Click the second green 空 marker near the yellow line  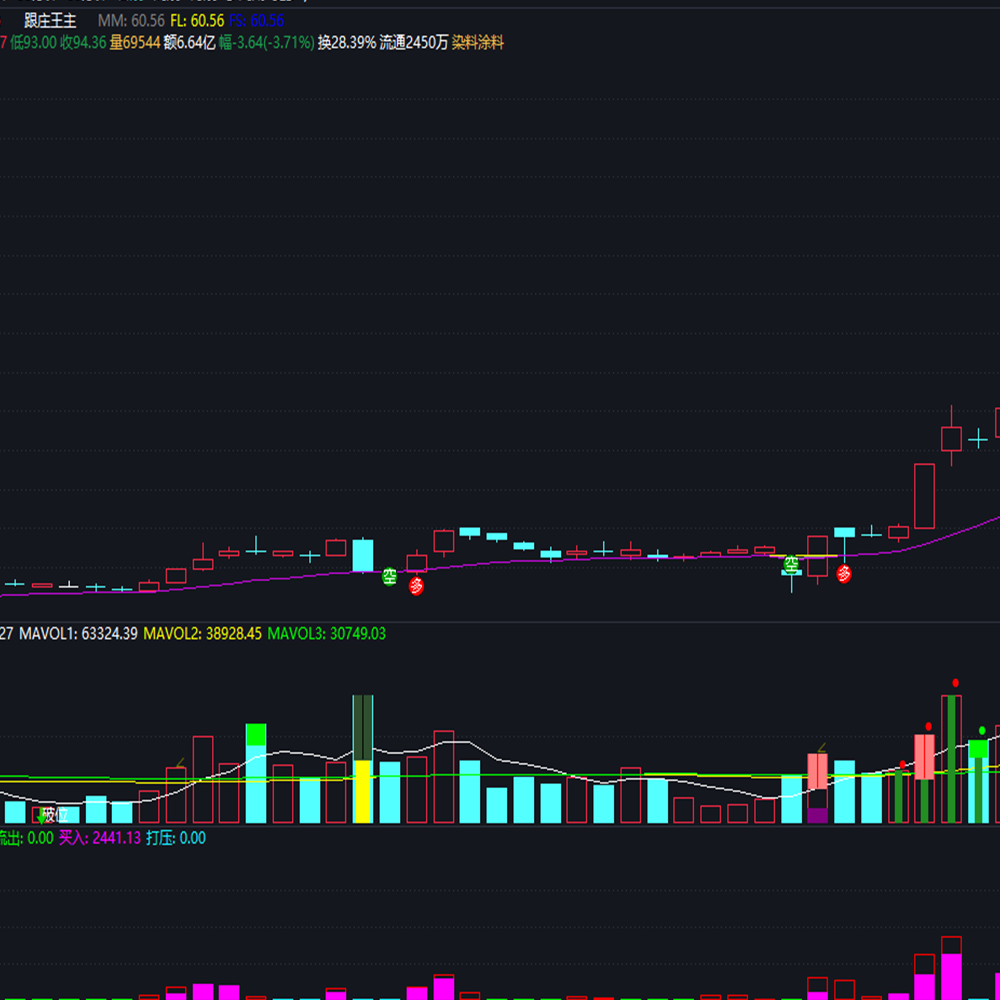[x=791, y=564]
